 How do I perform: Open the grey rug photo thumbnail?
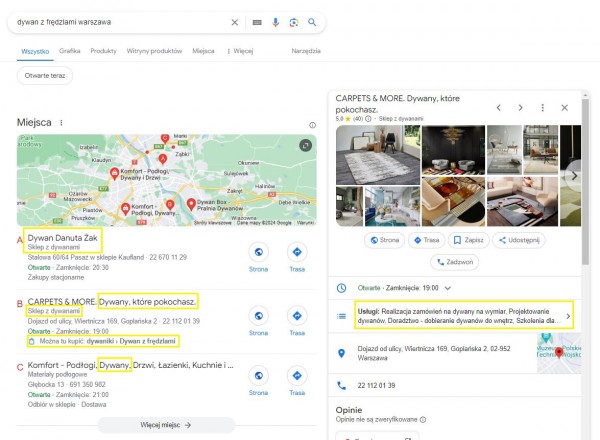click(378, 155)
